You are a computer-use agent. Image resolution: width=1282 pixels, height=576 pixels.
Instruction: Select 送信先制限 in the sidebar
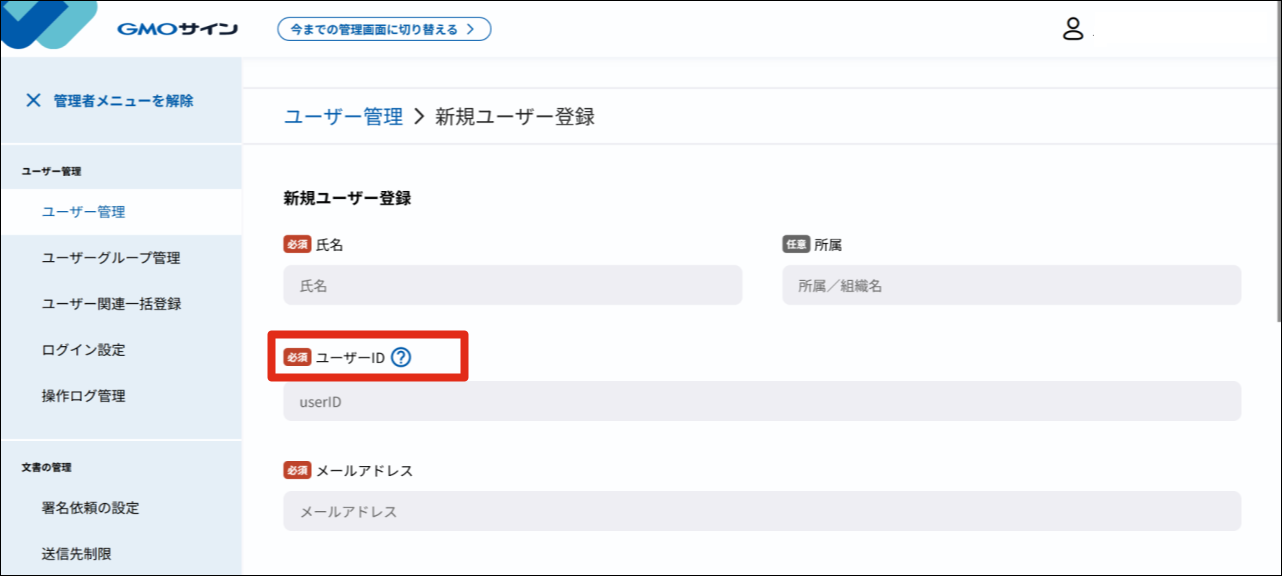pos(76,553)
